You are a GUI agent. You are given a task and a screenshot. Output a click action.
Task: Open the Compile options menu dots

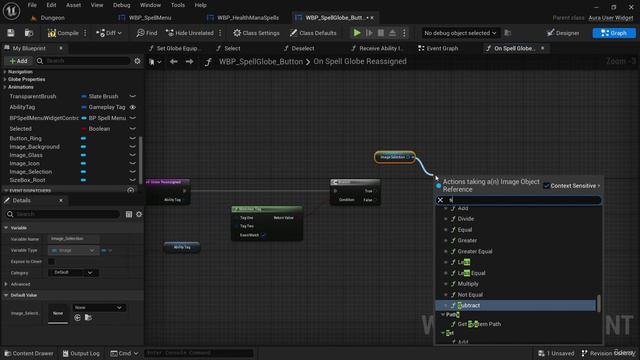(x=85, y=33)
